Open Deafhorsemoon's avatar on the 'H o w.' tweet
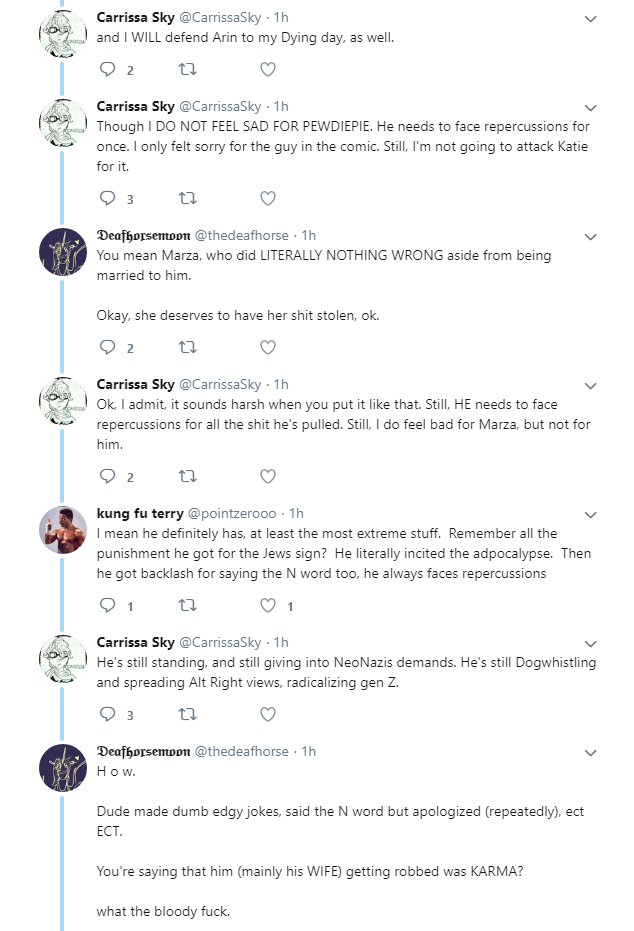 [x=63, y=768]
